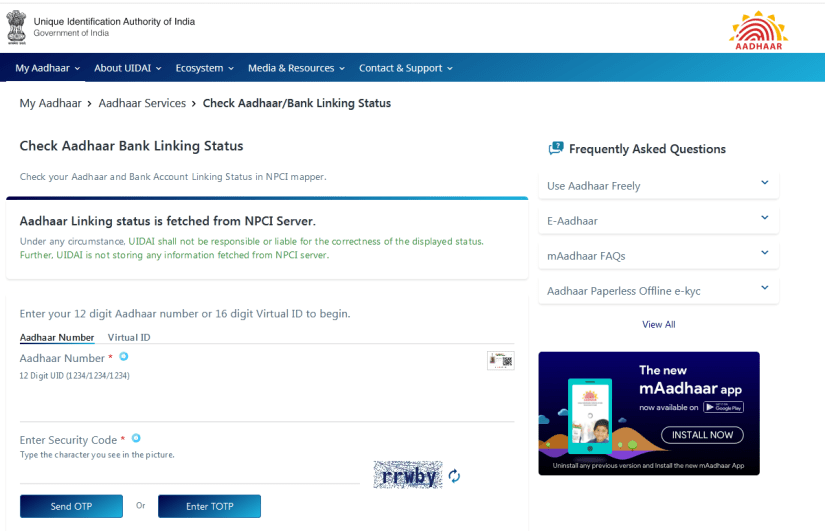
Task: Switch to the Virtual ID tab
Action: pyautogui.click(x=129, y=337)
